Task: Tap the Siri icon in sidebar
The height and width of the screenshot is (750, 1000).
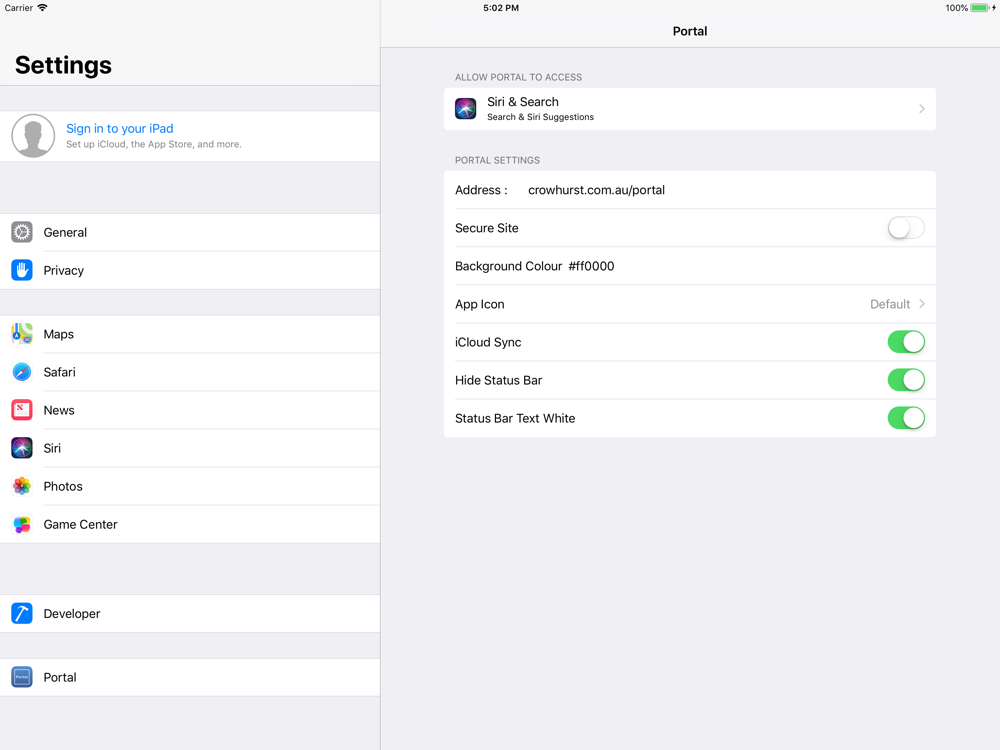Action: (22, 448)
